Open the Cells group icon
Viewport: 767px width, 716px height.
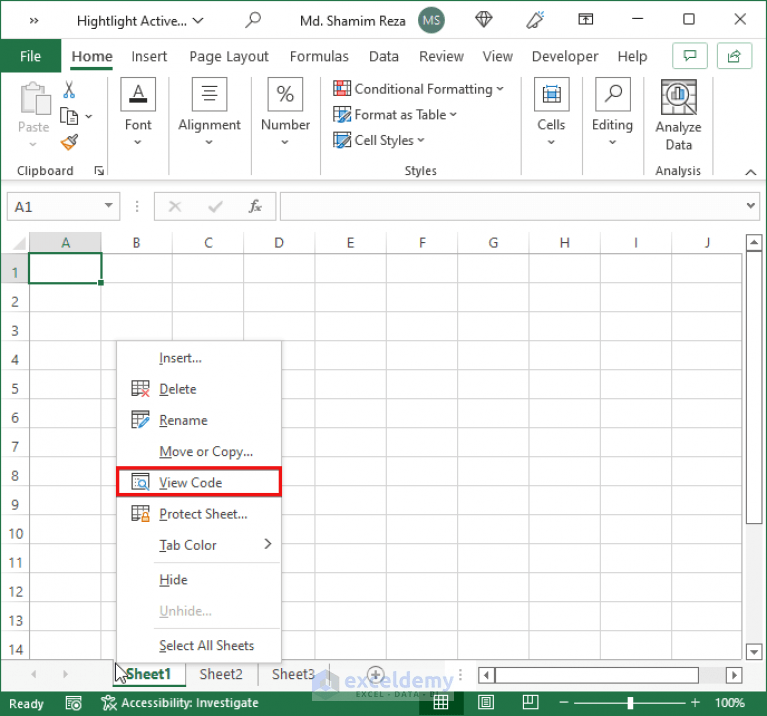point(551,94)
